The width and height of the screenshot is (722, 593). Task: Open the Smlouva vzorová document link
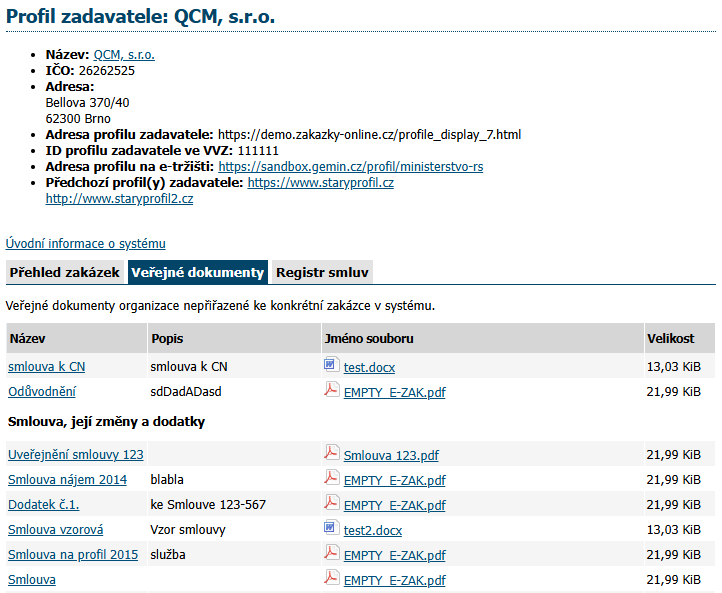coord(56,530)
